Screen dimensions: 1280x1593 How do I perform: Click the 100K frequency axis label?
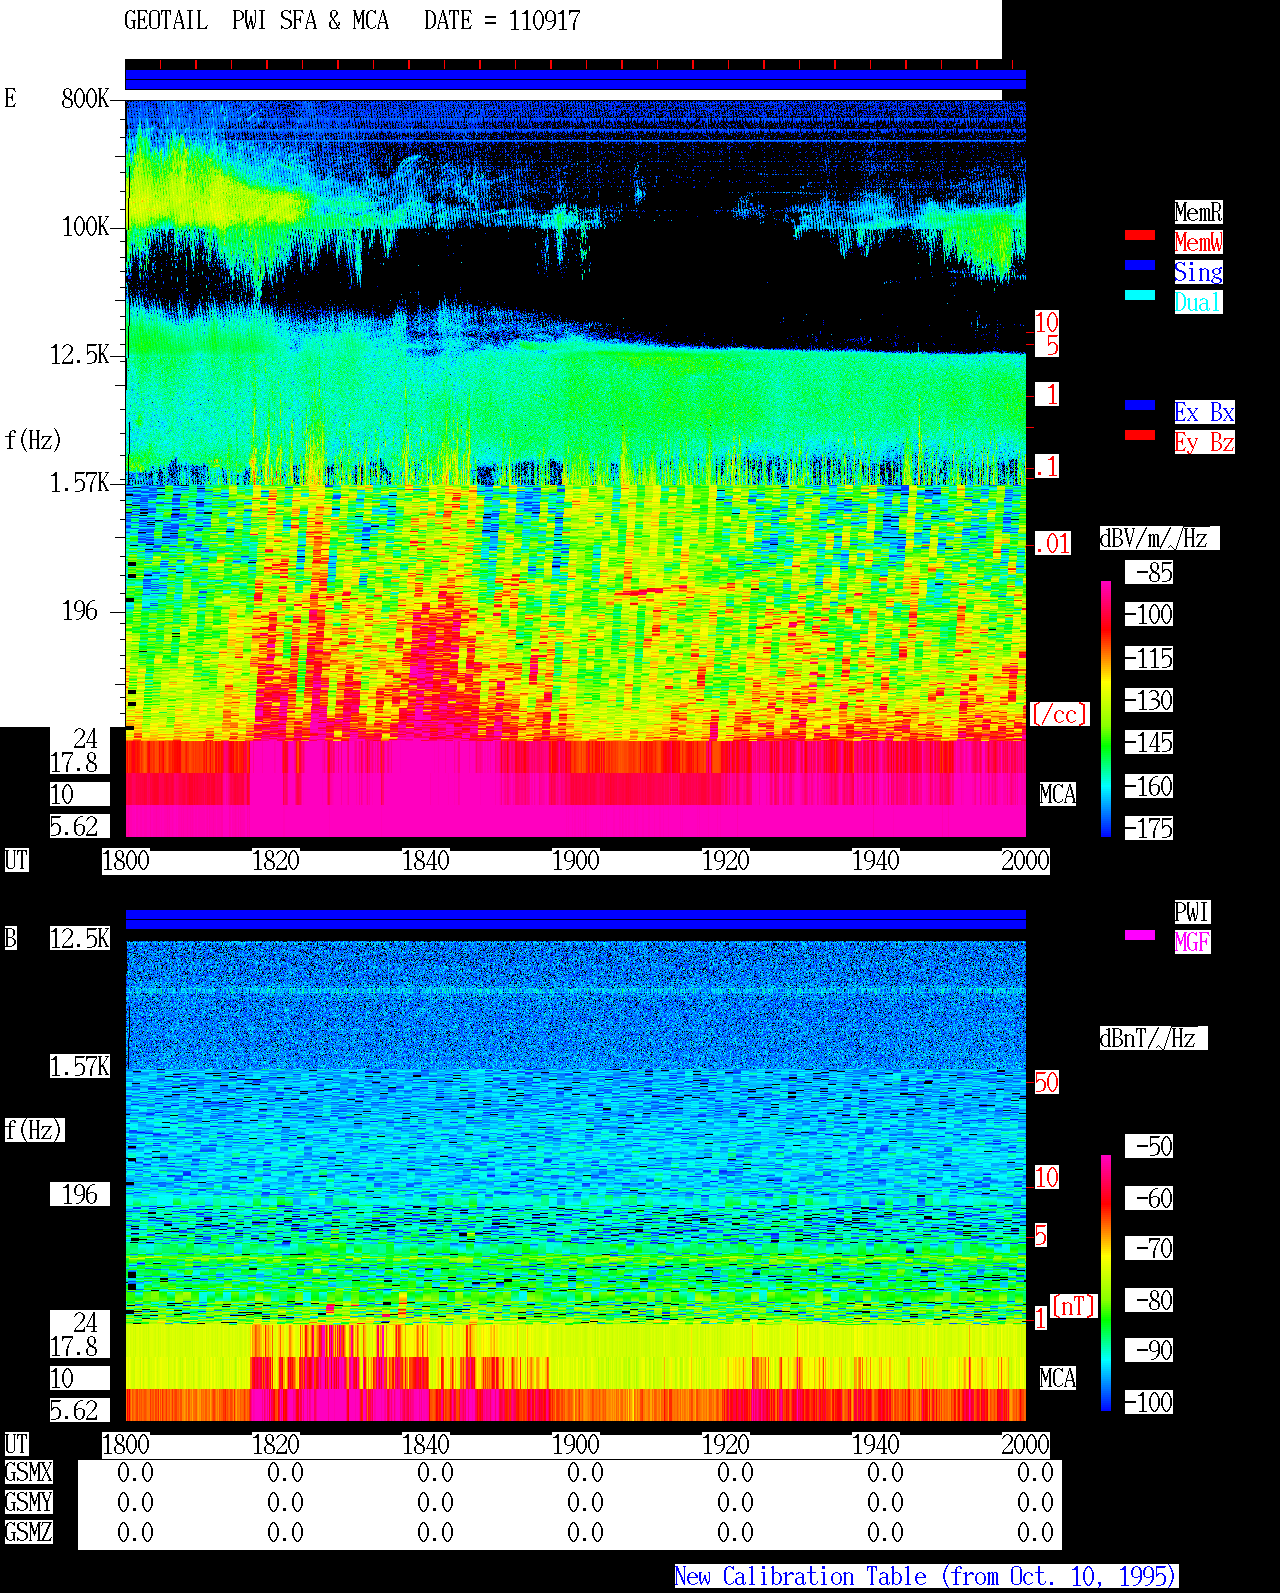coord(85,226)
